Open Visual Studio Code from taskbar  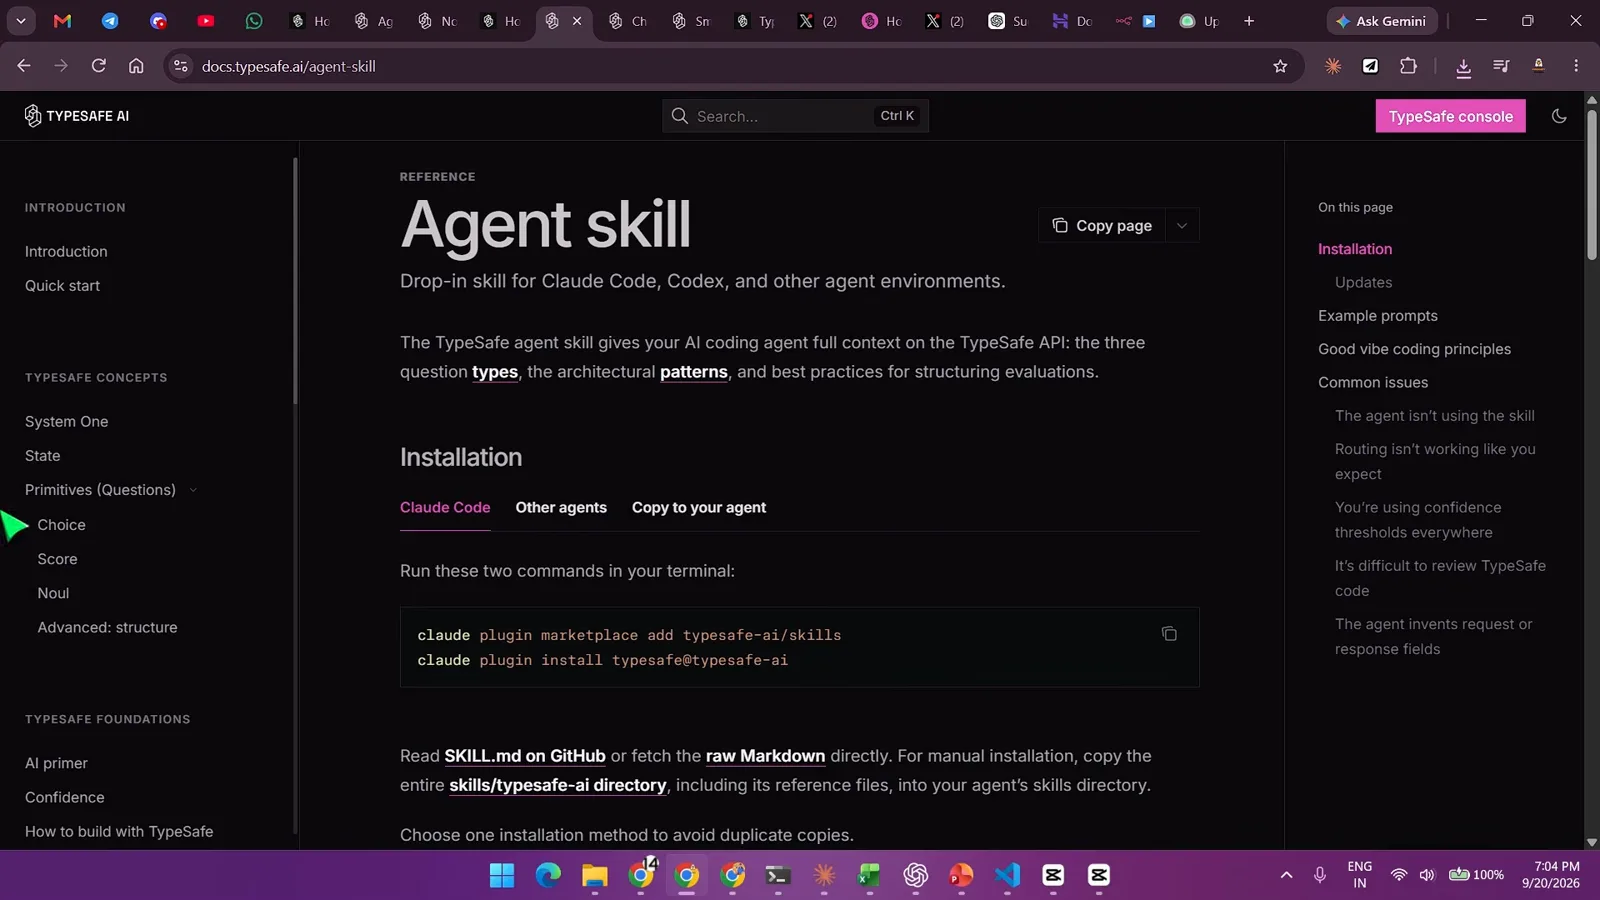1007,876
